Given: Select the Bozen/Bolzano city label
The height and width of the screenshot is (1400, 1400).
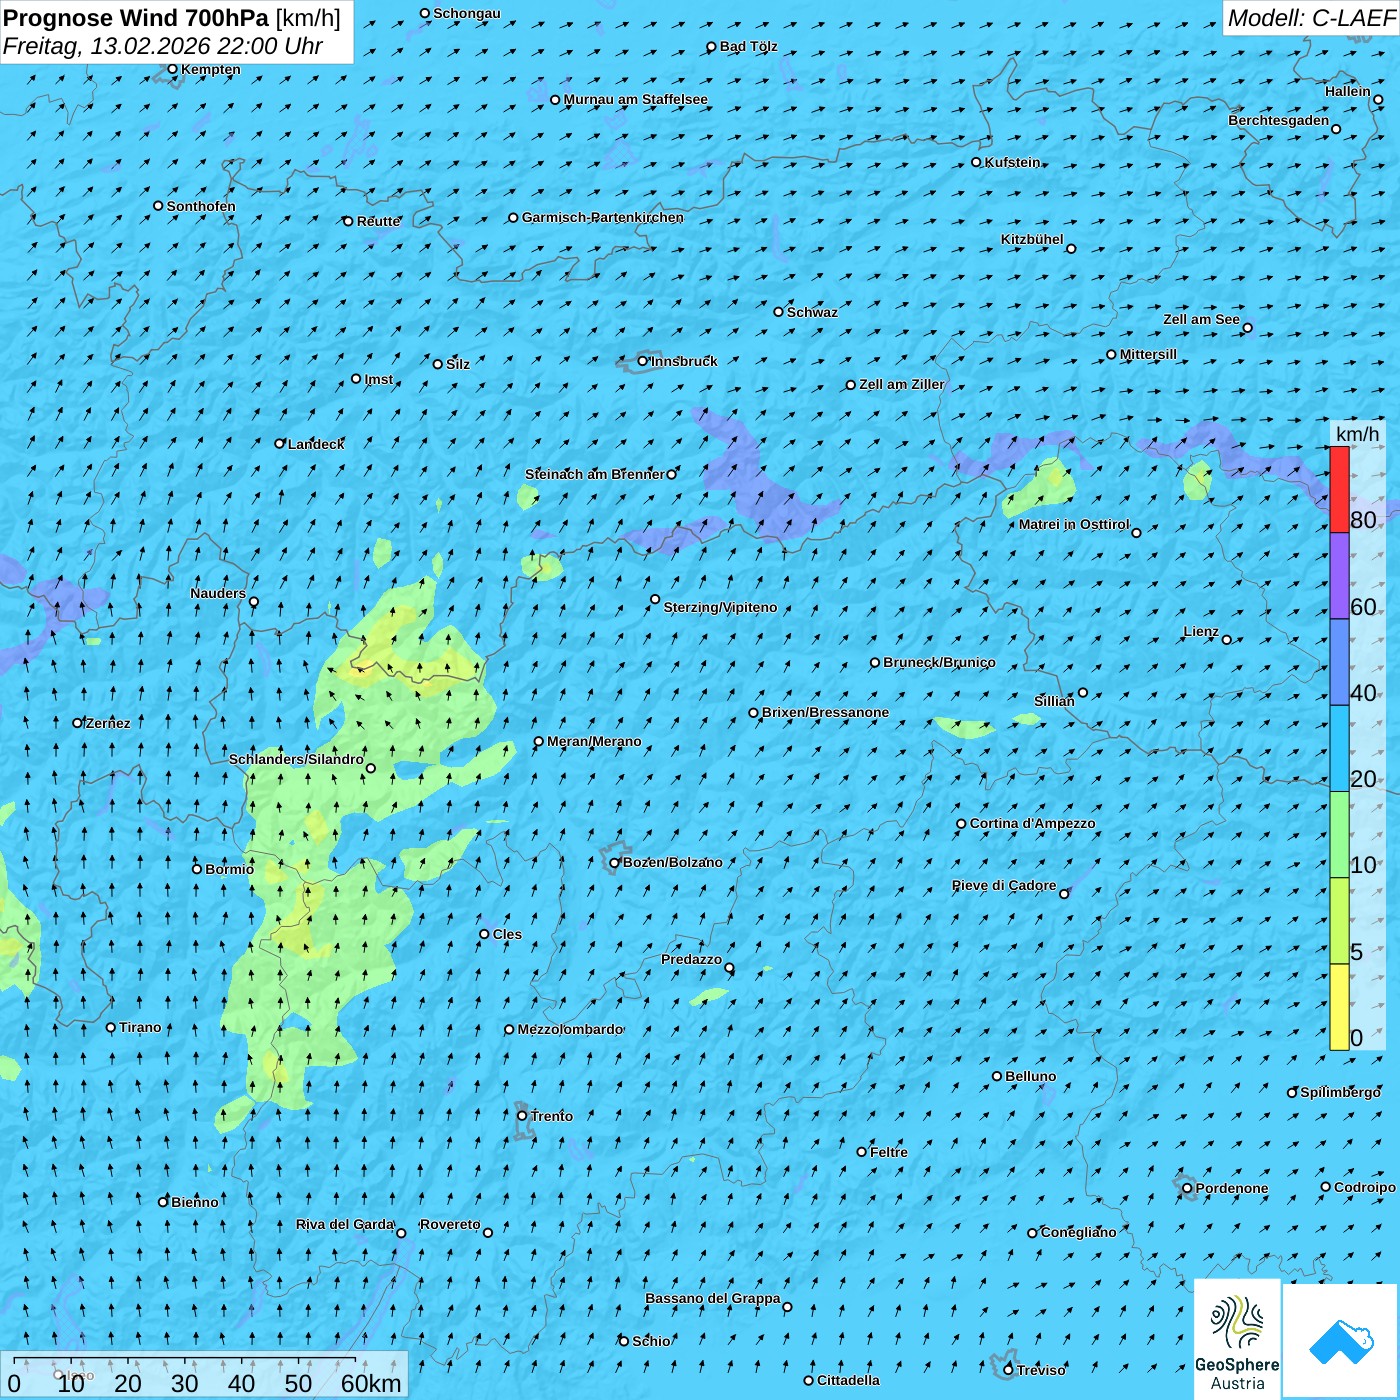Looking at the screenshot, I should pyautogui.click(x=672, y=862).
